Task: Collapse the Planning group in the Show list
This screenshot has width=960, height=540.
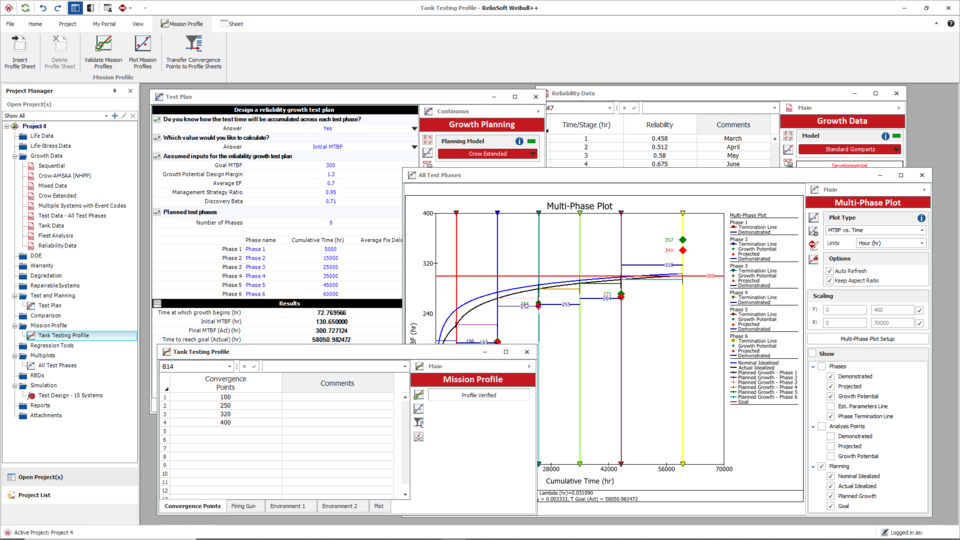Action: coord(813,467)
